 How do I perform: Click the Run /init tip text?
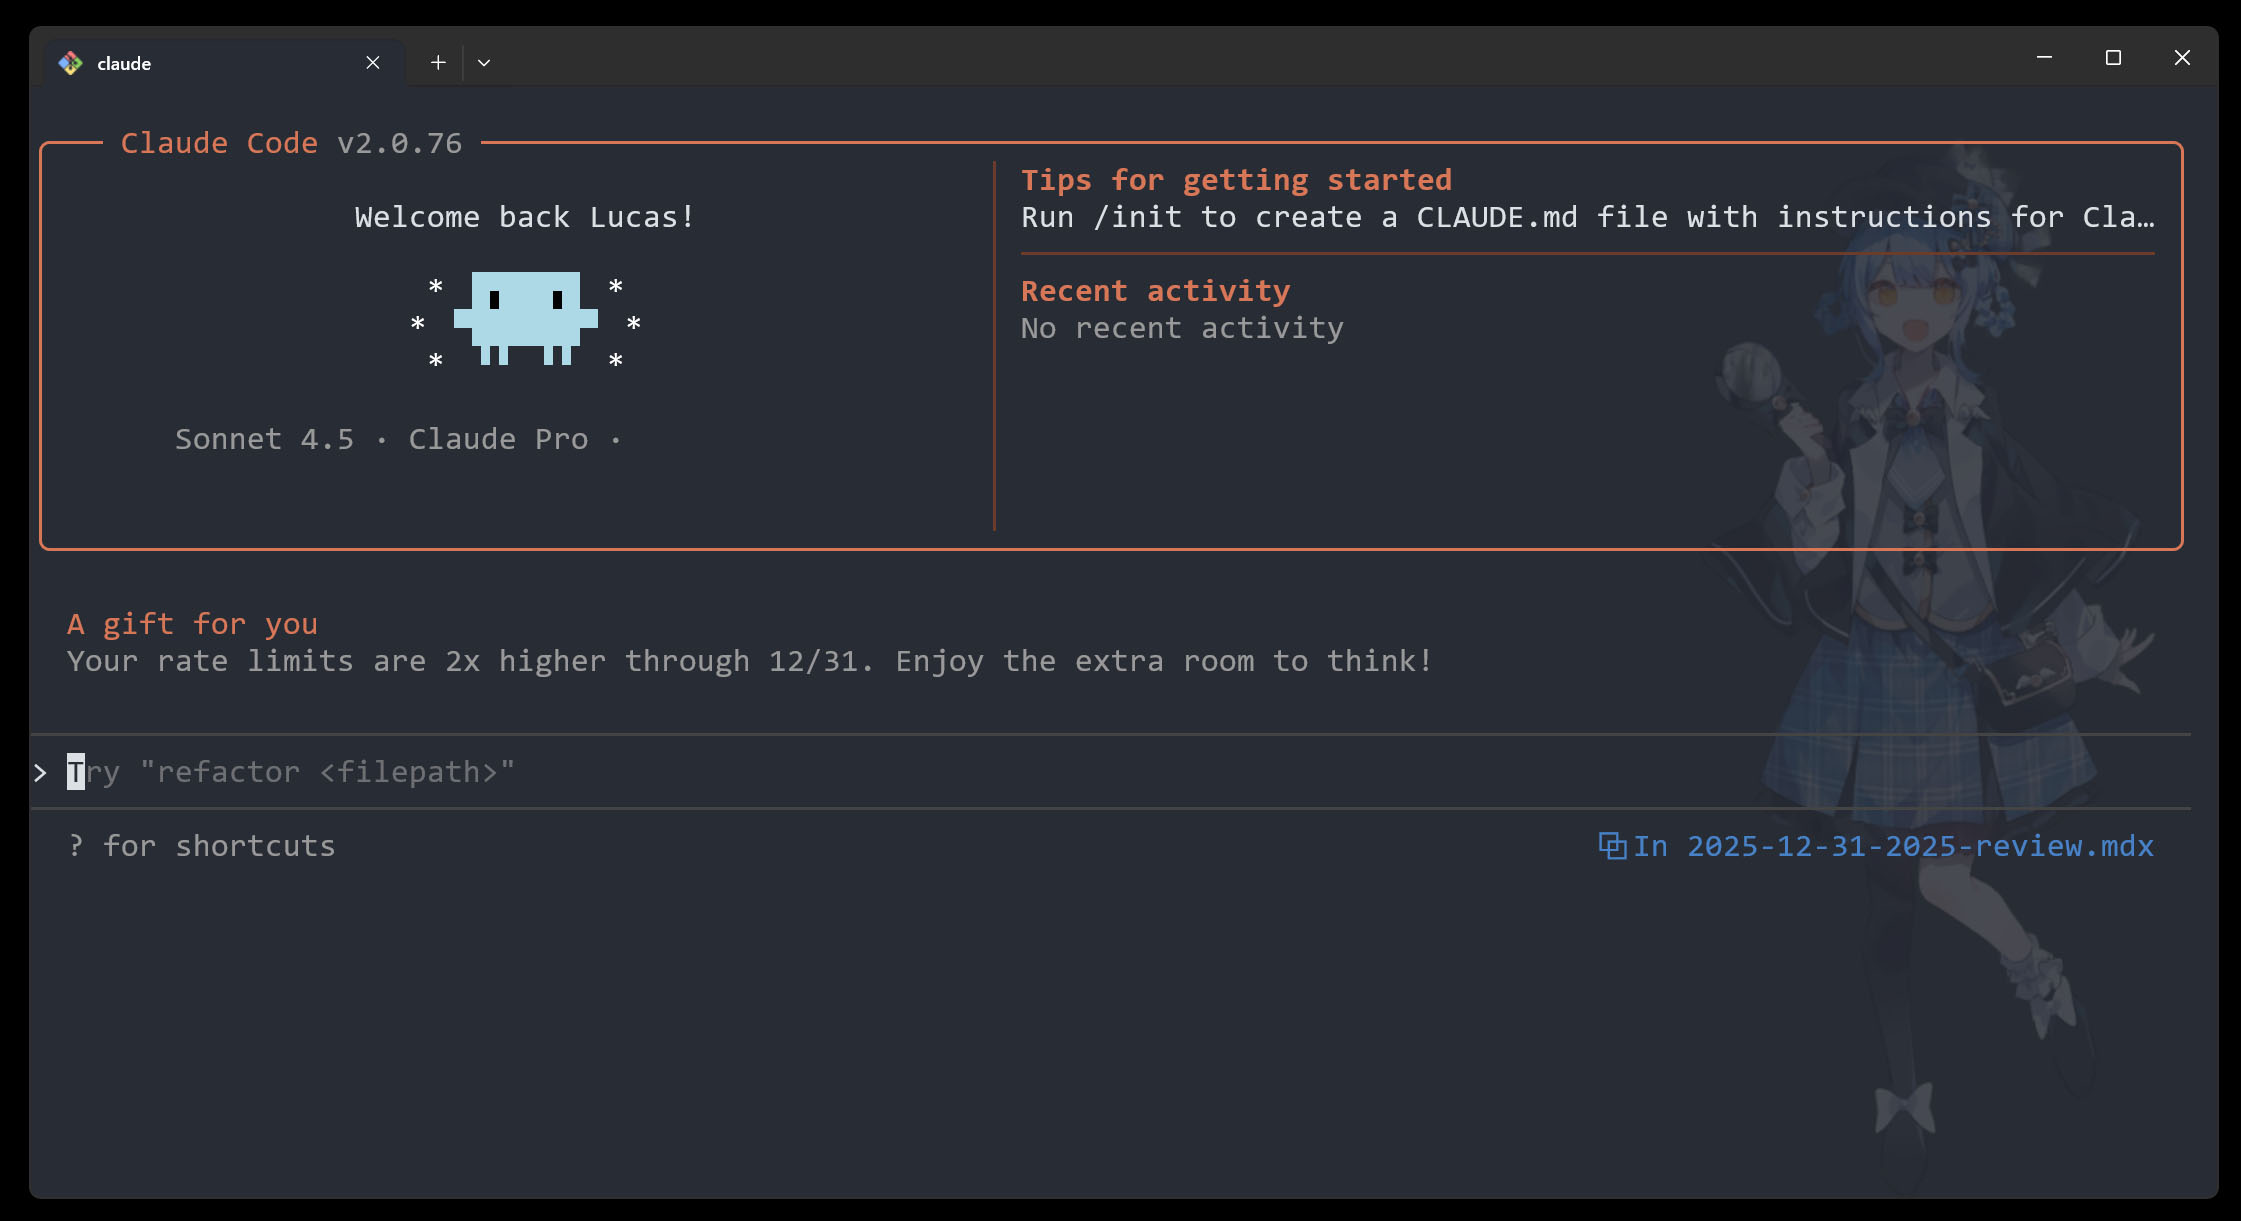tap(1586, 217)
